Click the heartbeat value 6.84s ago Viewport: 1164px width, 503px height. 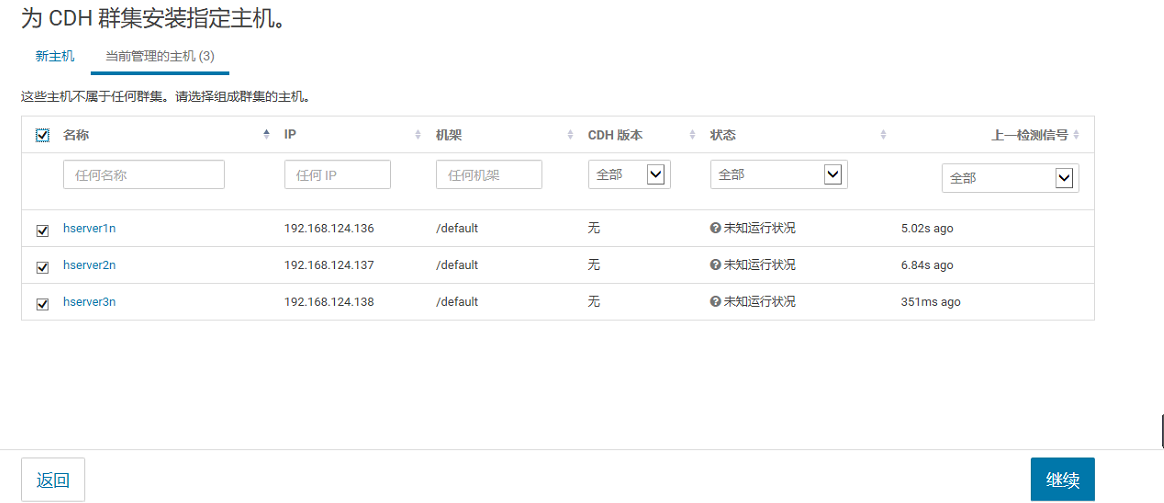tap(926, 265)
